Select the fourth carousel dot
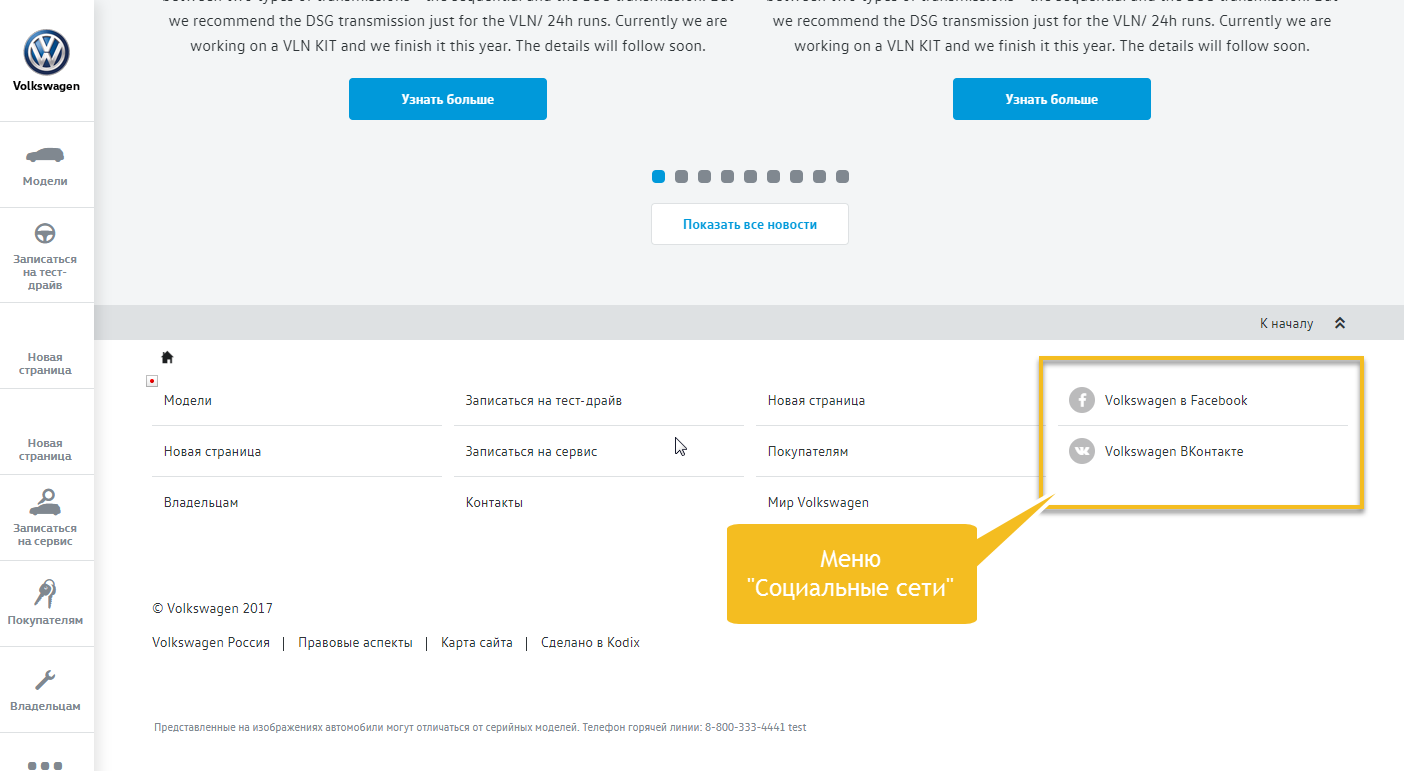The height and width of the screenshot is (771, 1404). [x=727, y=176]
